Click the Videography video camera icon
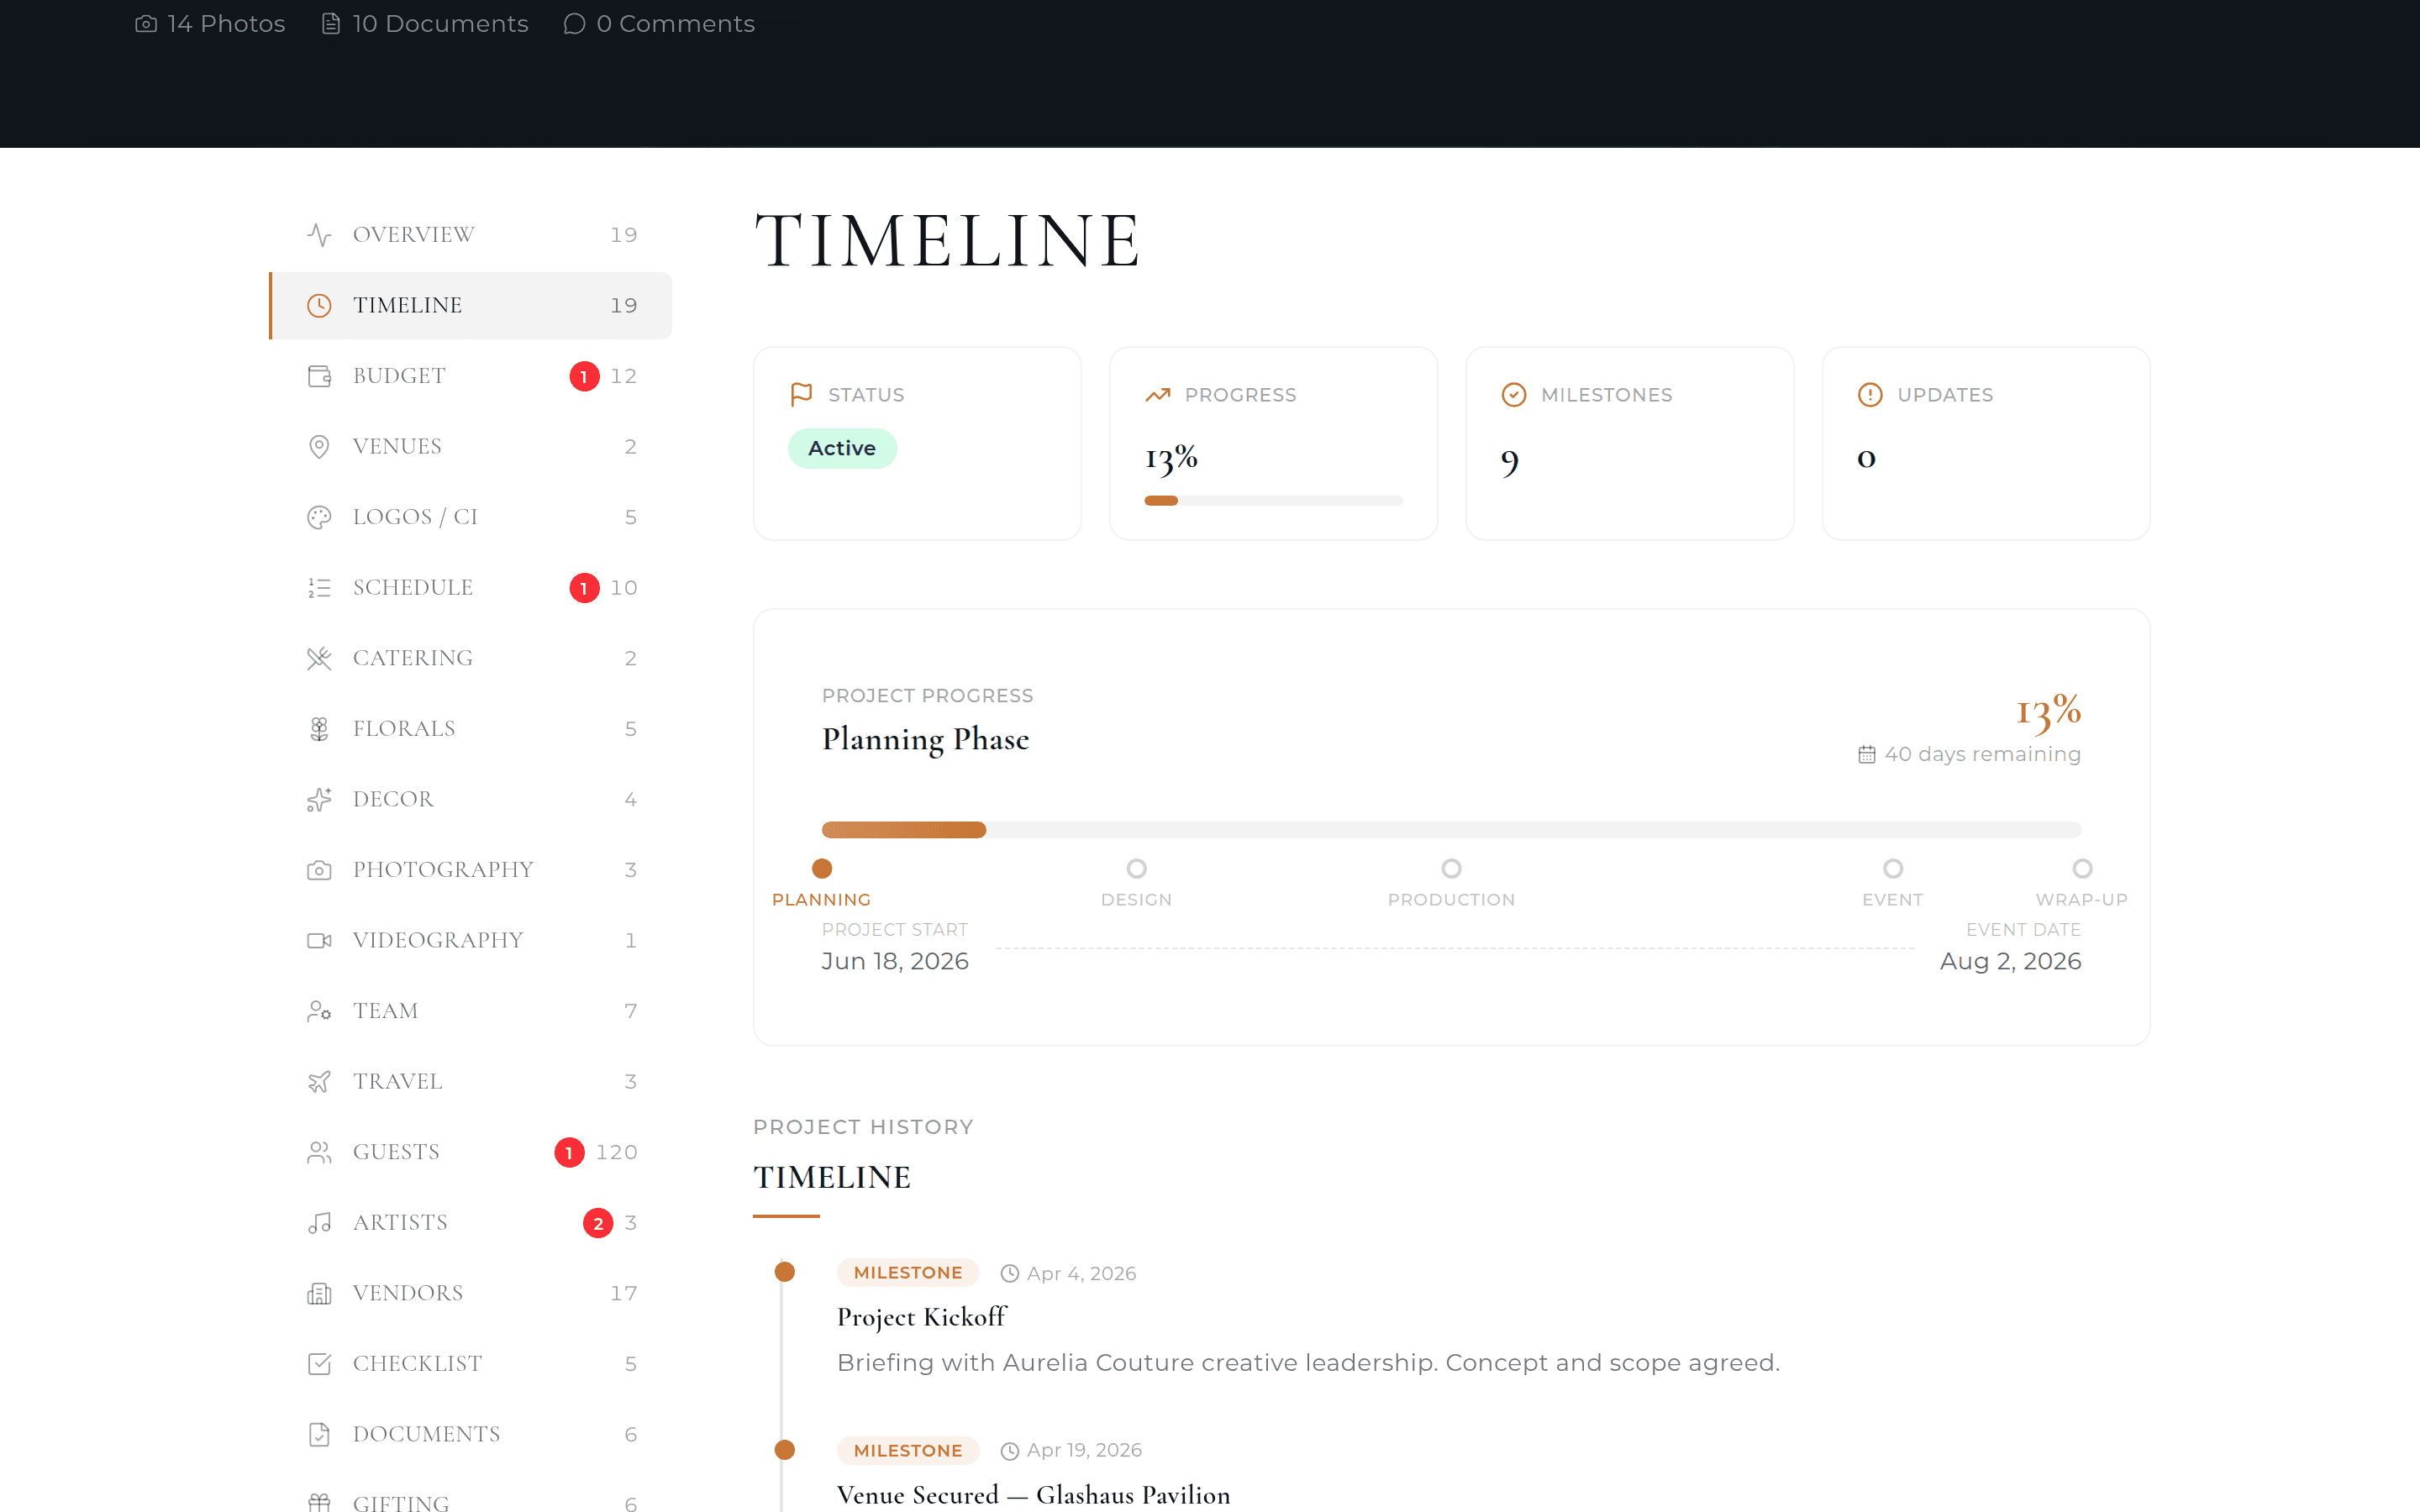2420x1512 pixels. tap(319, 941)
